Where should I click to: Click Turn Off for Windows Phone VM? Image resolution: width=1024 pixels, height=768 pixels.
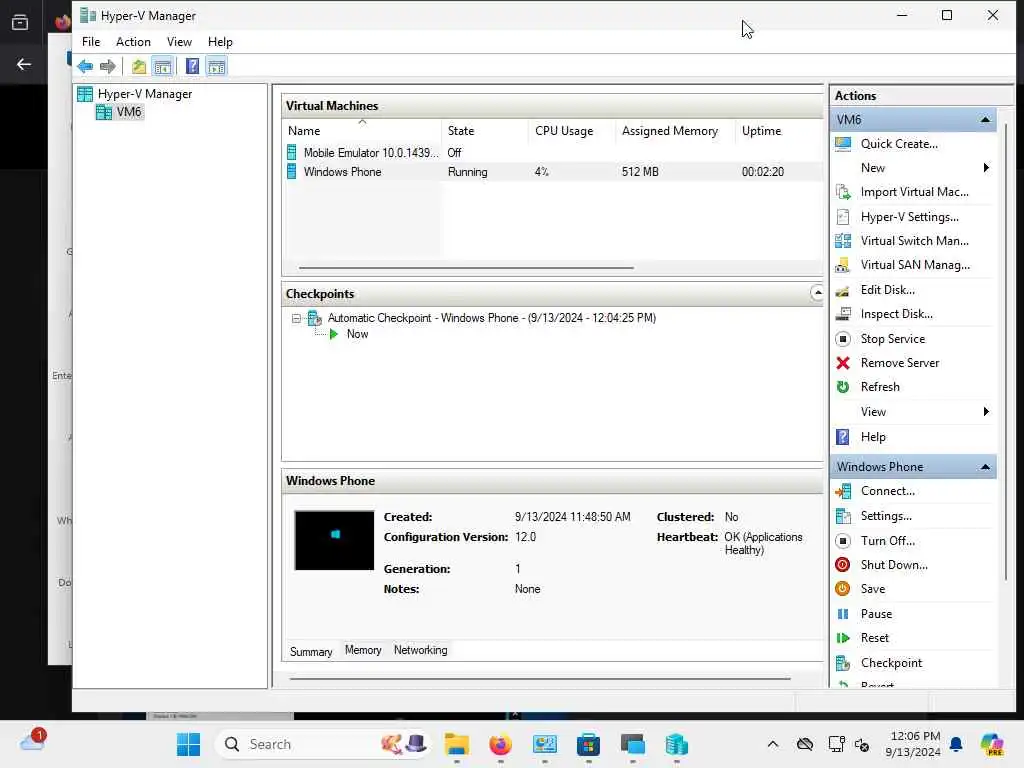(888, 541)
